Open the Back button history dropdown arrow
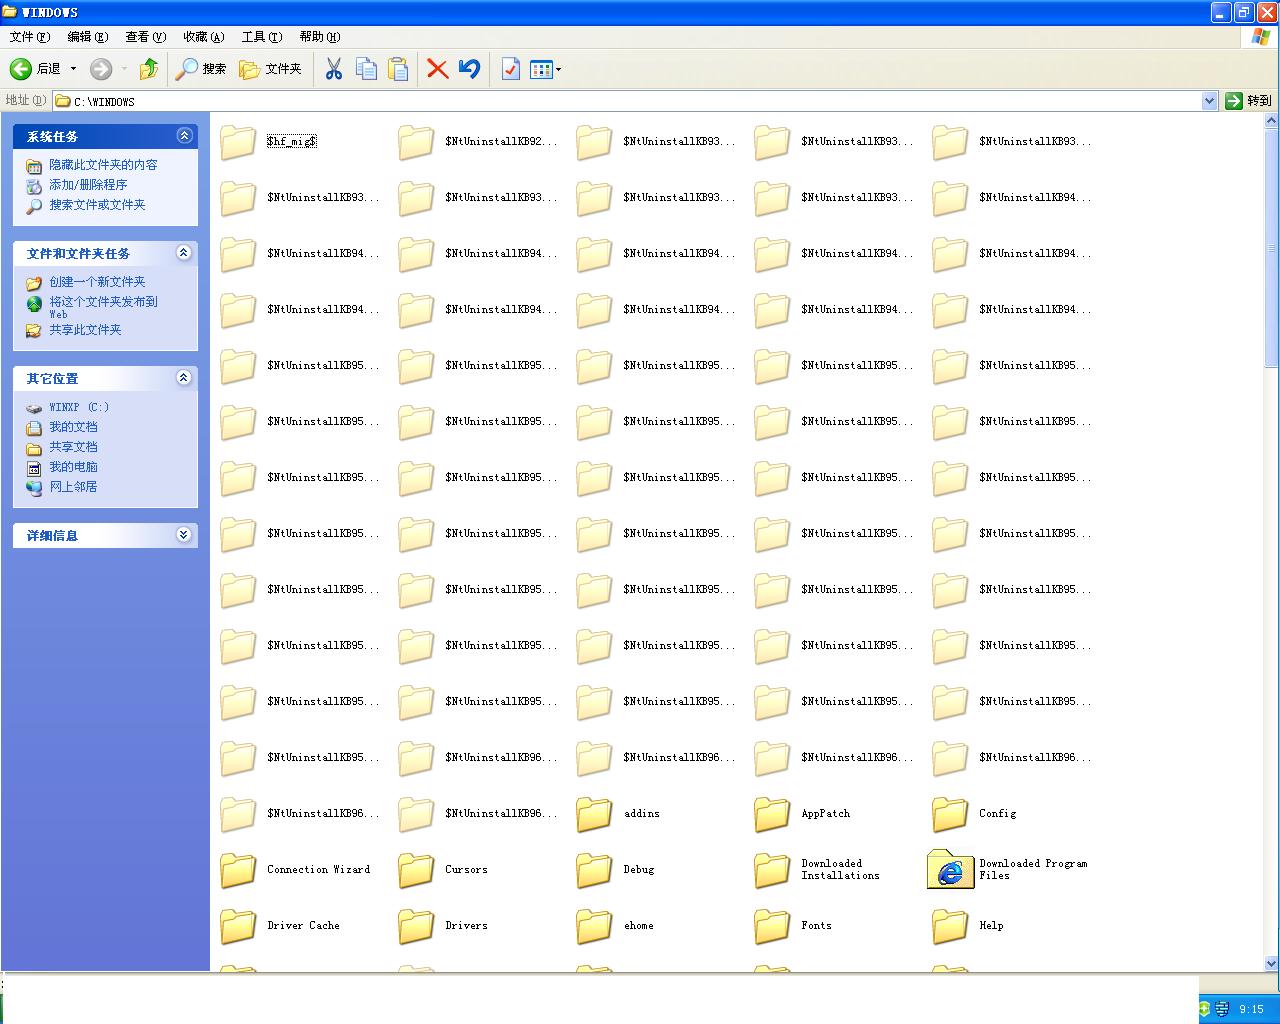This screenshot has width=1280, height=1024. coord(73,69)
